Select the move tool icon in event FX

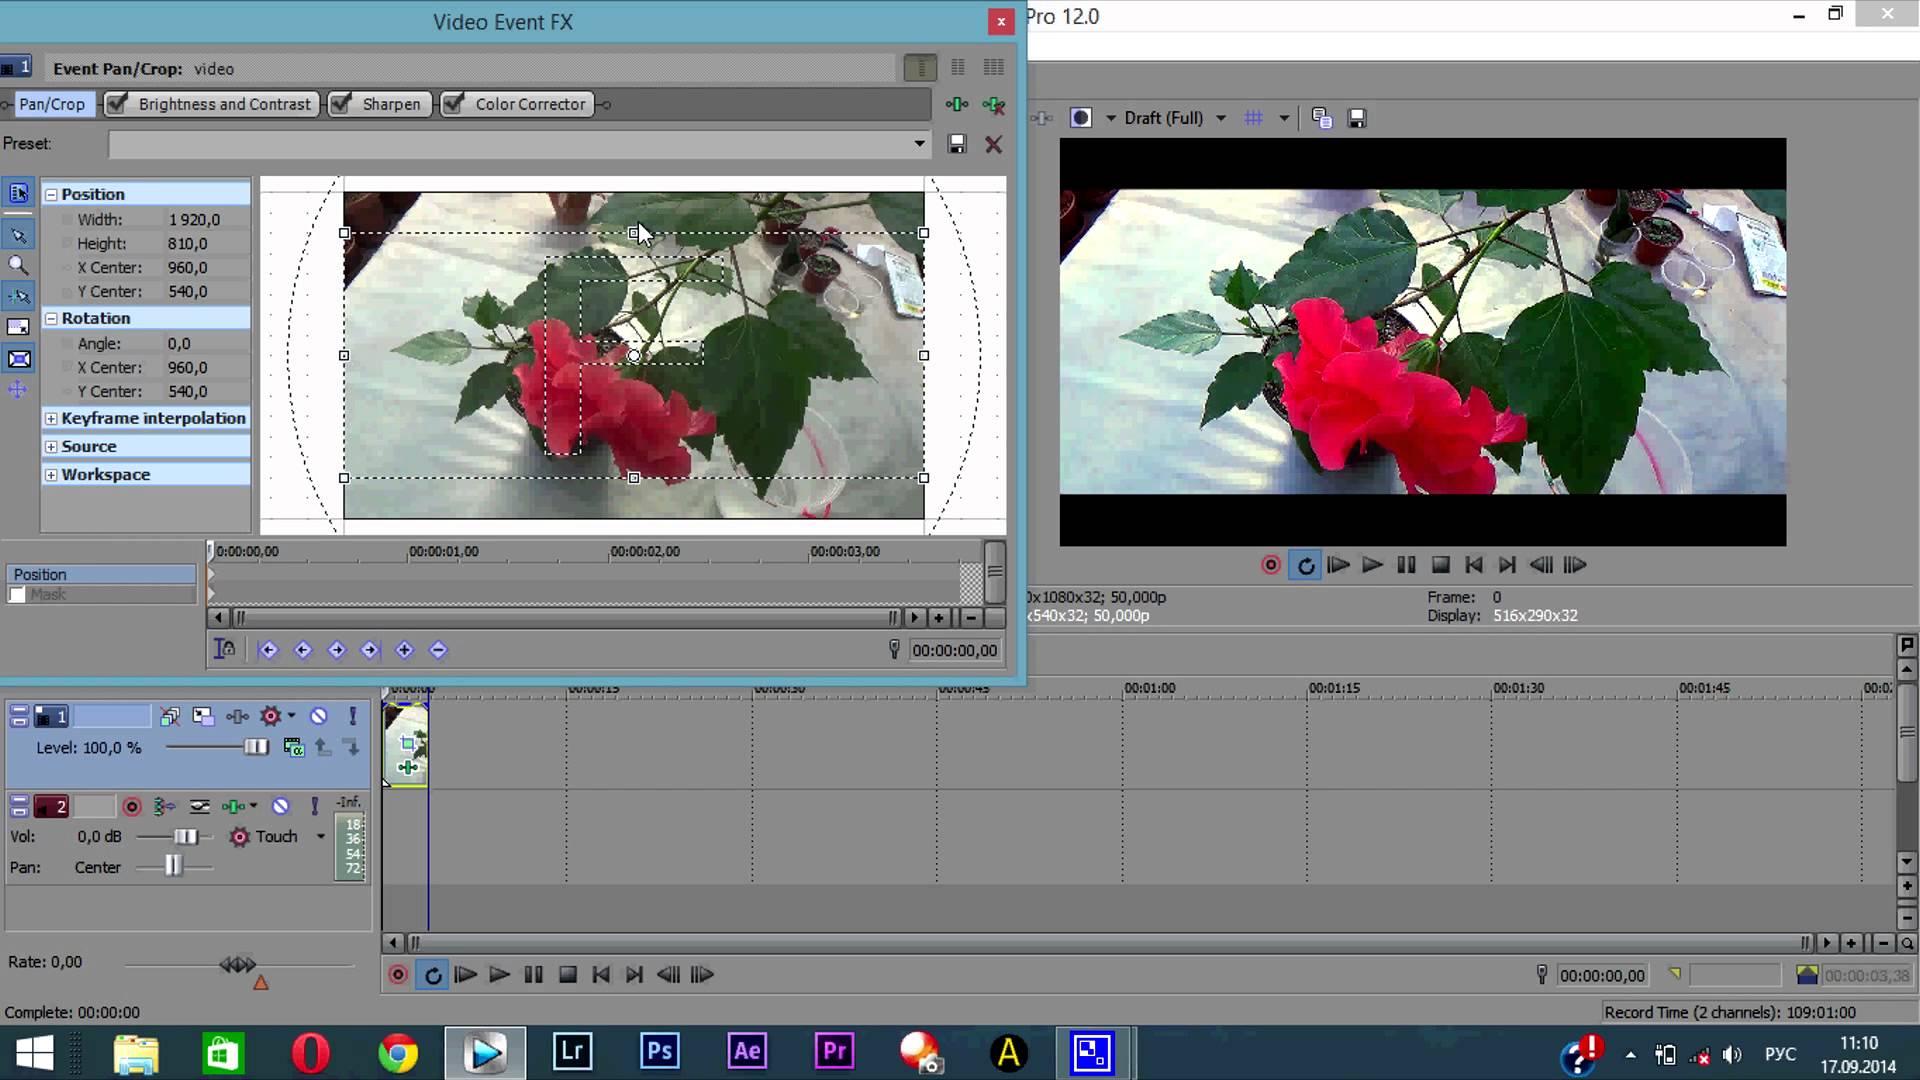coord(17,392)
